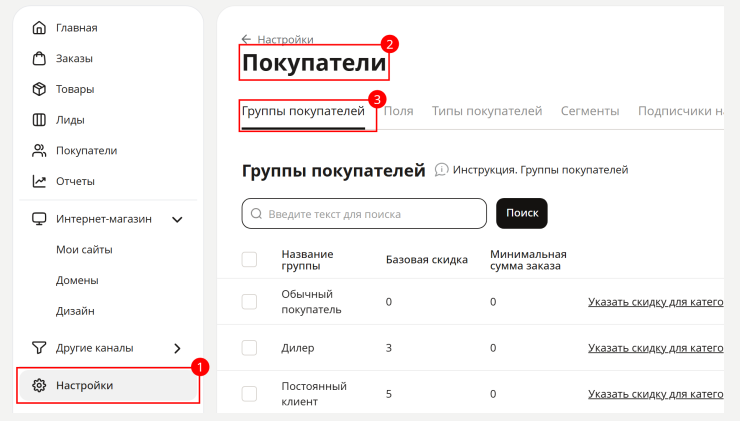Click the Постоянный клиент group name
Viewport: 740px width, 421px height.
pos(314,394)
